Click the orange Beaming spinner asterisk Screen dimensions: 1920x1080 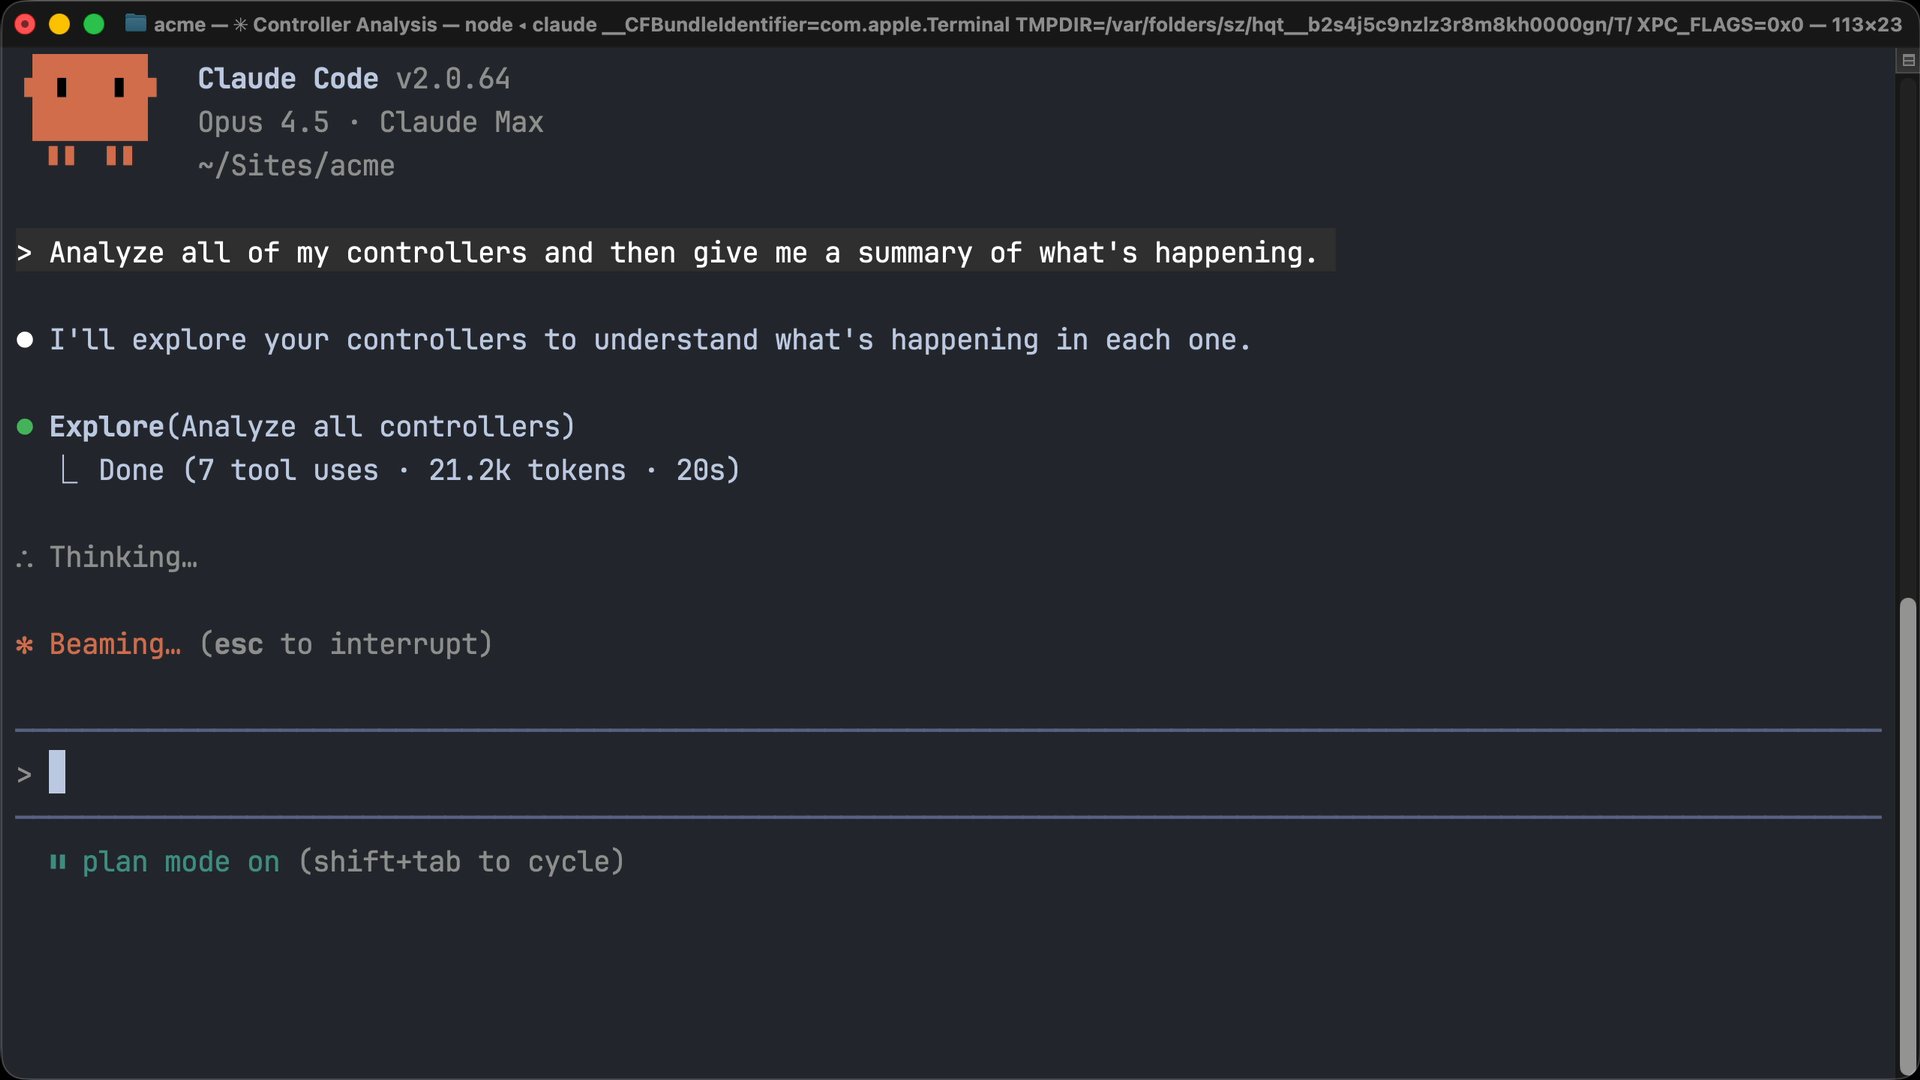click(x=25, y=644)
